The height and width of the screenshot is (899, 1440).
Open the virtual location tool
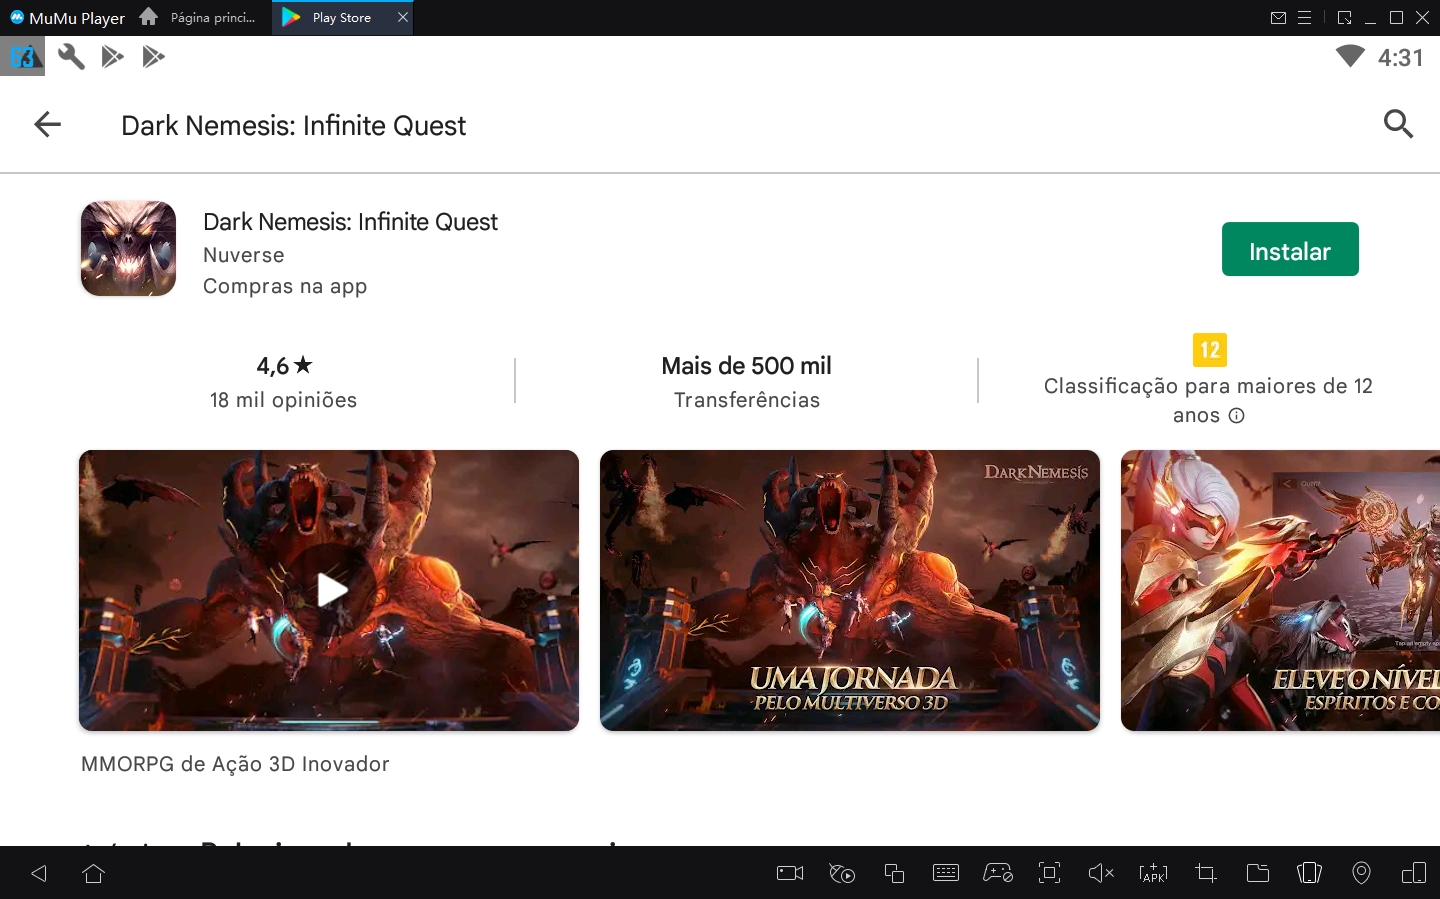(1361, 872)
